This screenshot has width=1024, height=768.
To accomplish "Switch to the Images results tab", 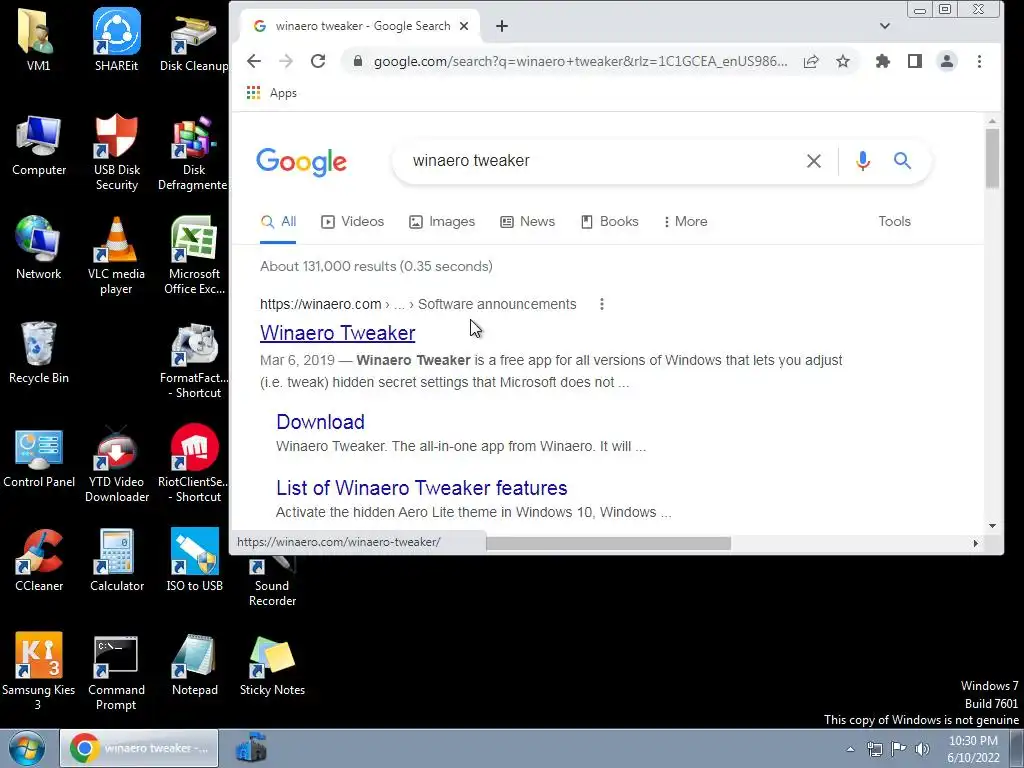I will click(x=442, y=222).
